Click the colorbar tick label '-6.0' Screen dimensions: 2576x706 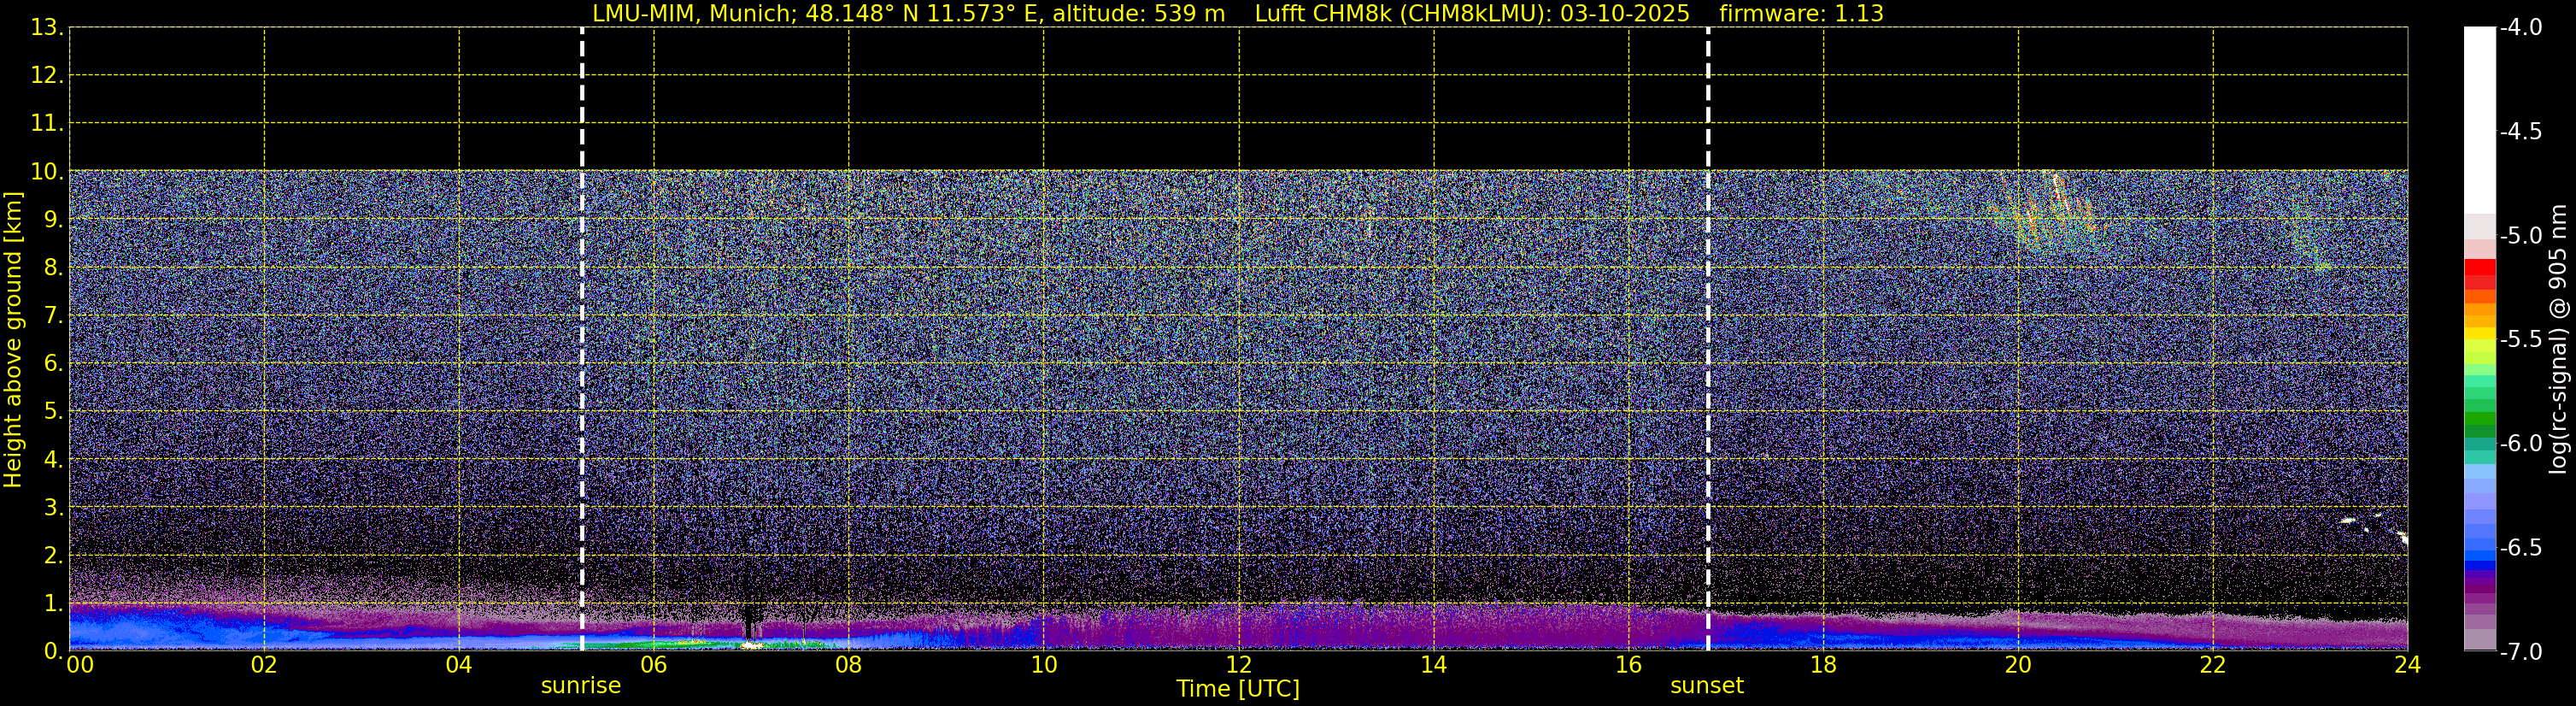pos(2520,444)
